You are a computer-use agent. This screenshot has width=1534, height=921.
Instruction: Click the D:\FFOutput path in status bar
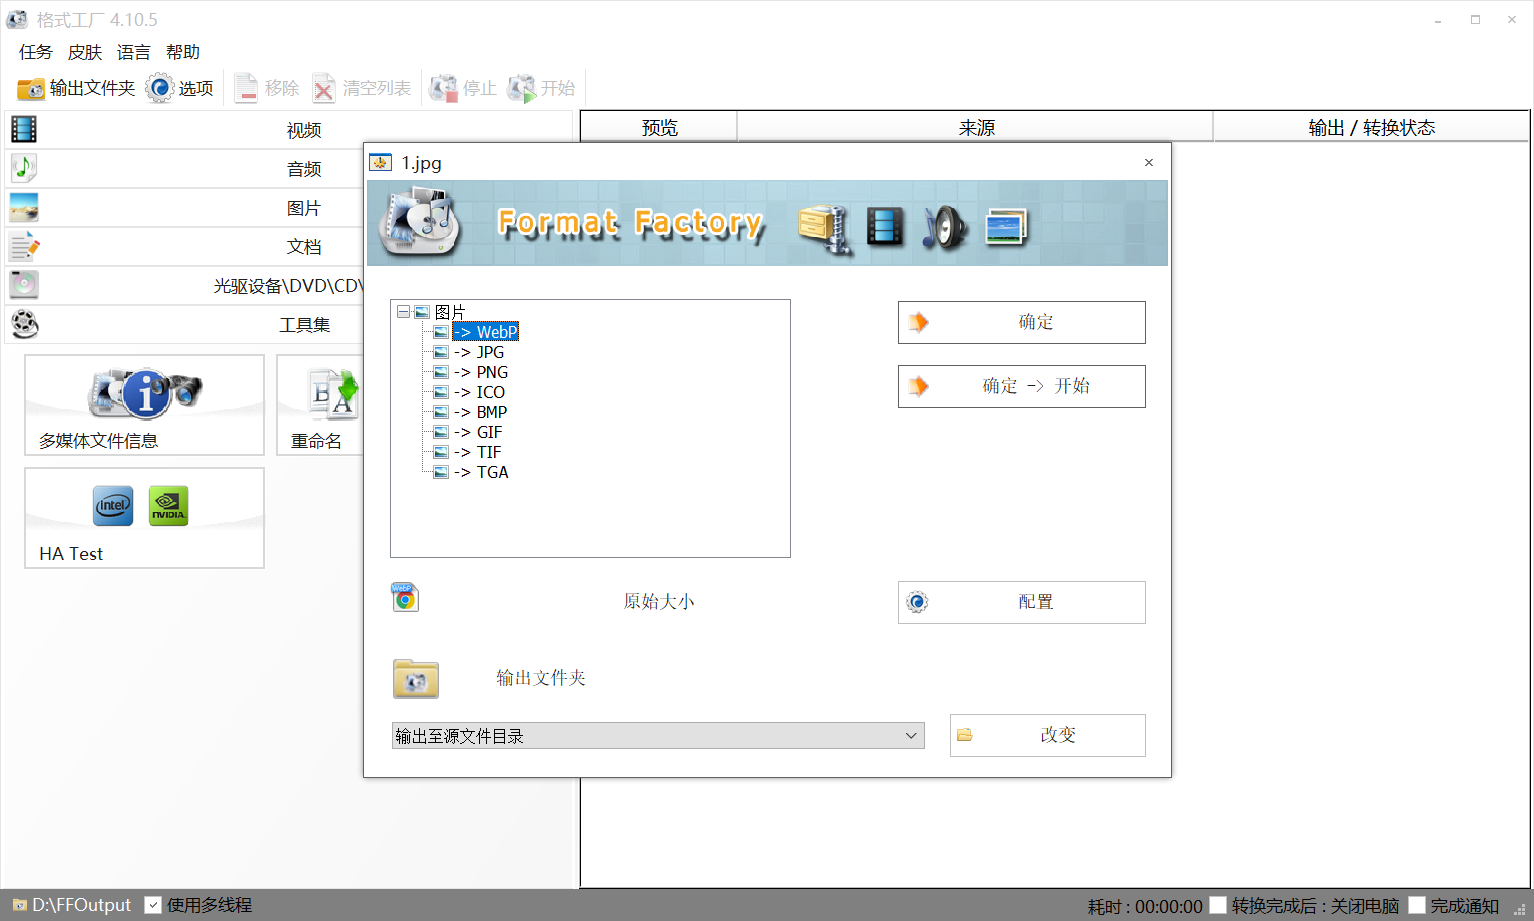[81, 905]
